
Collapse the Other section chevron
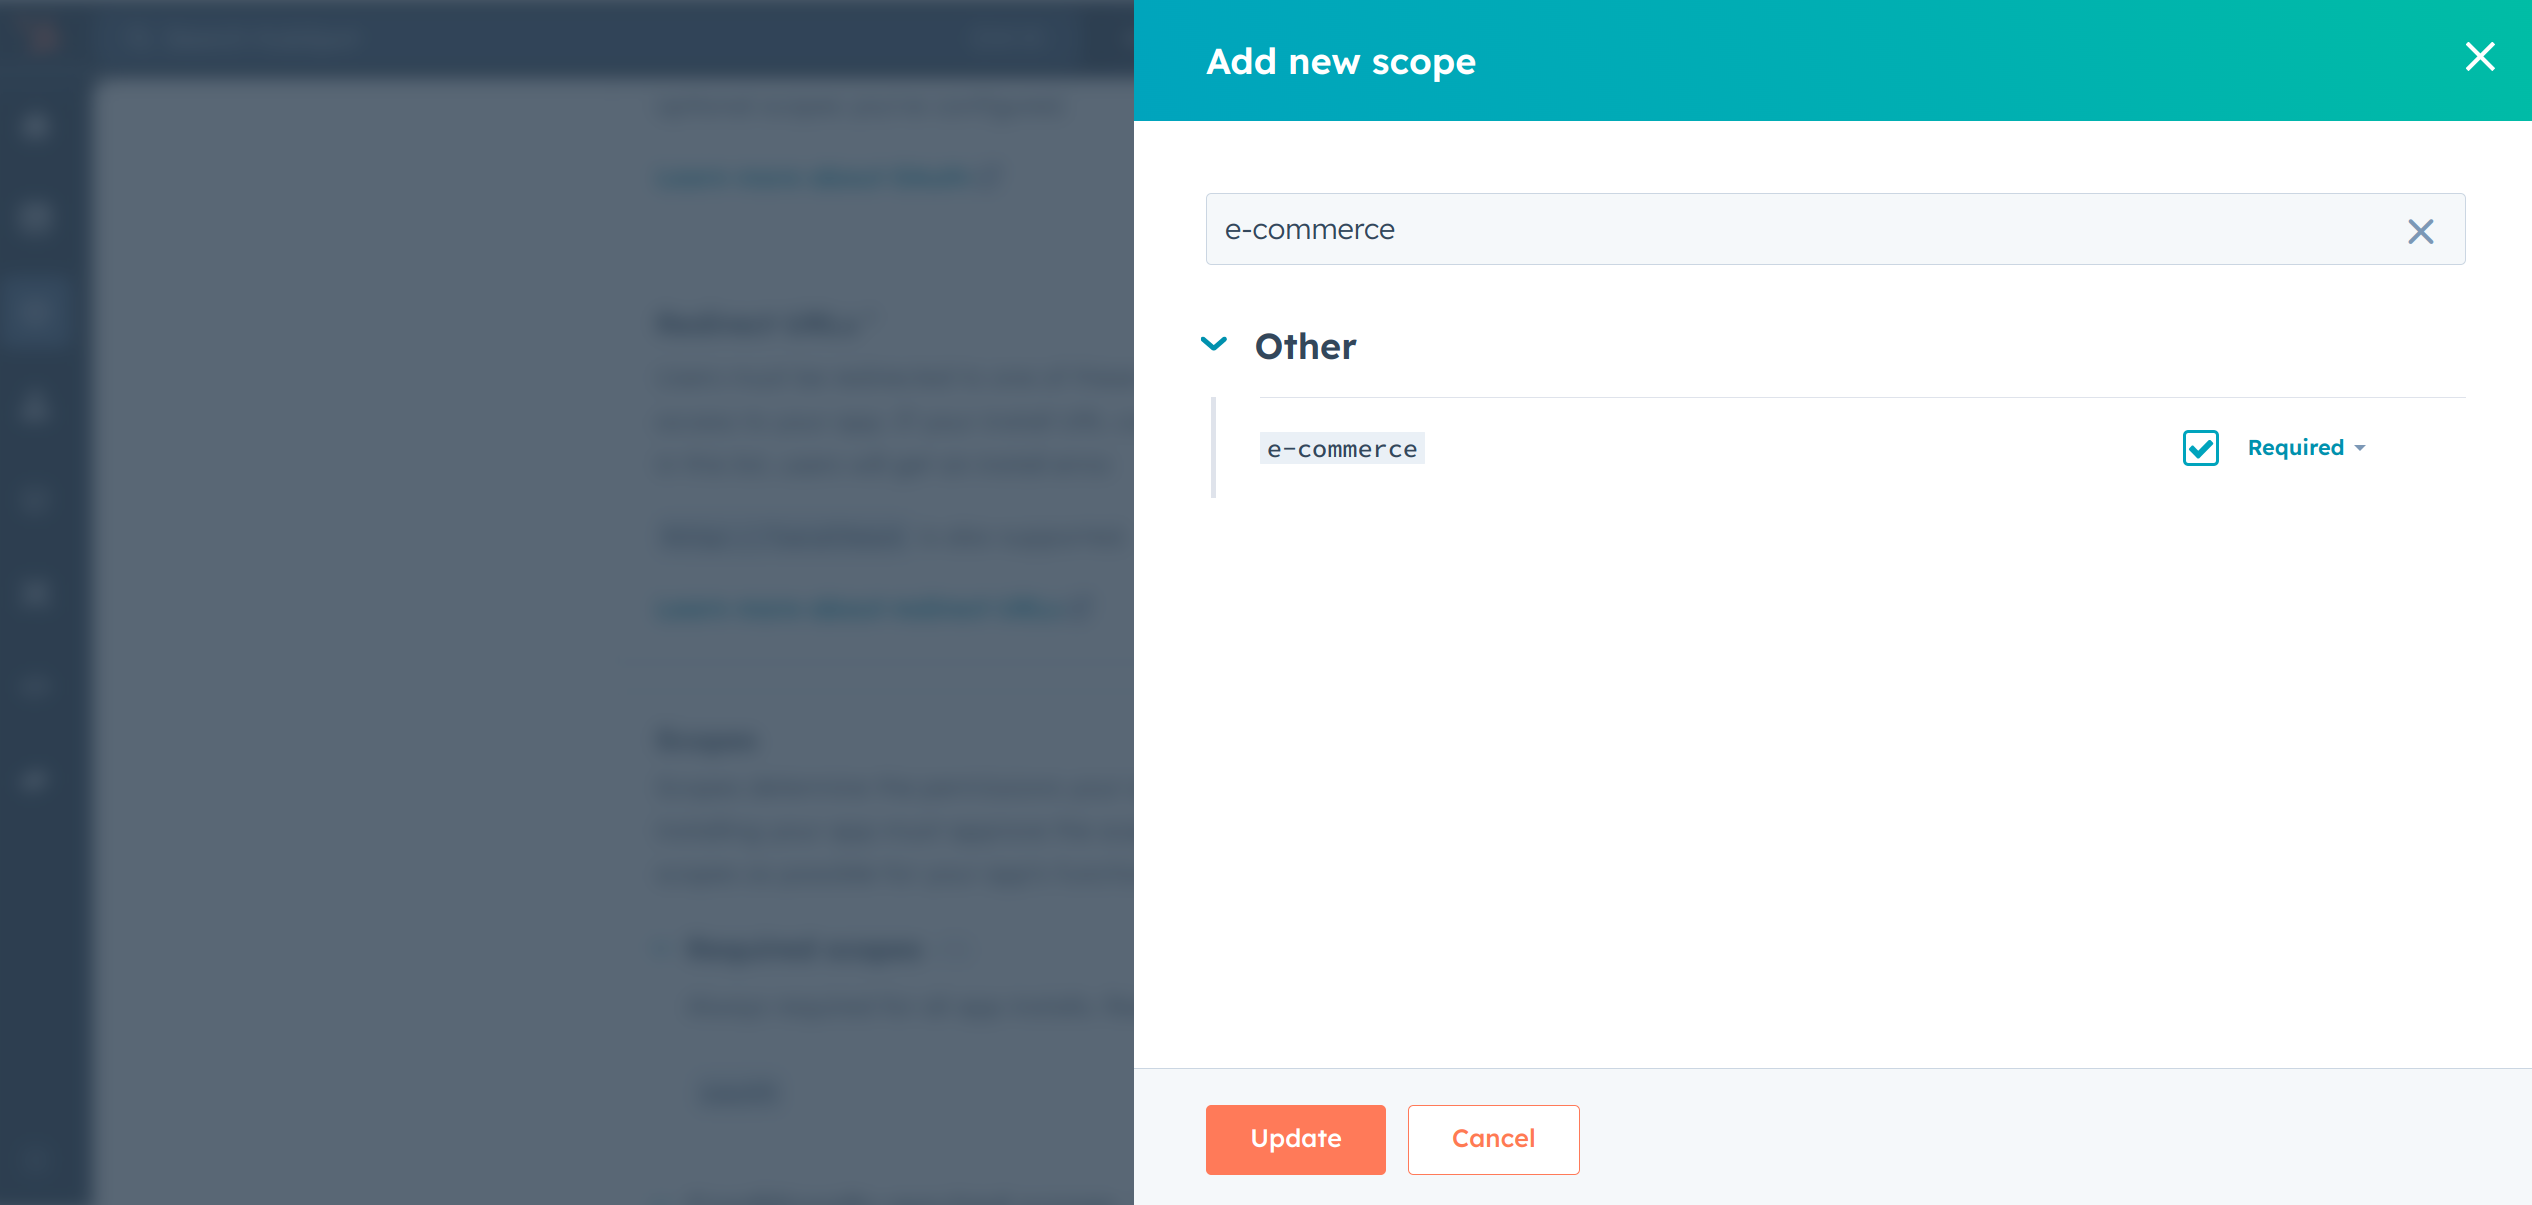1214,344
